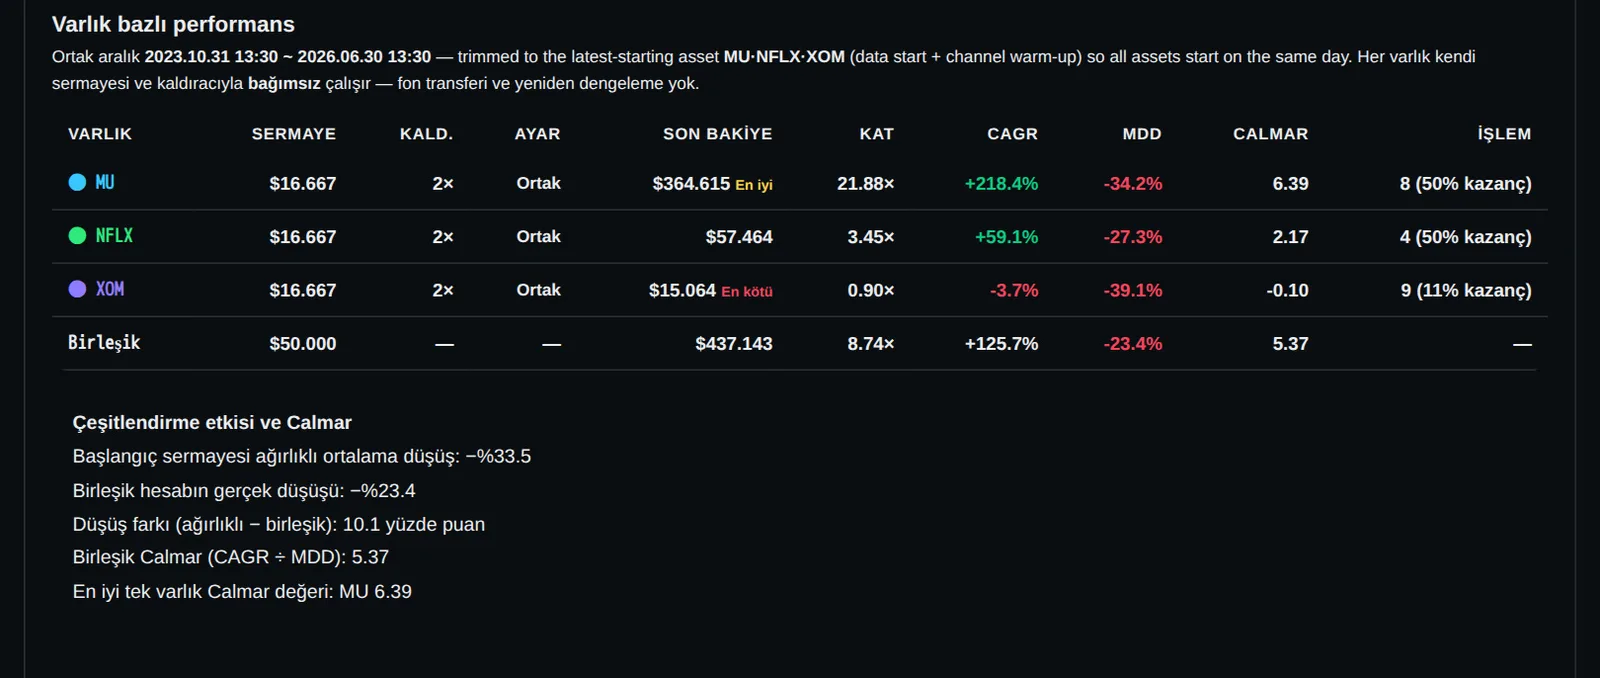The image size is (1600, 678).
Task: Click NFLX trades '4 (50% kazanç)'
Action: (1466, 237)
